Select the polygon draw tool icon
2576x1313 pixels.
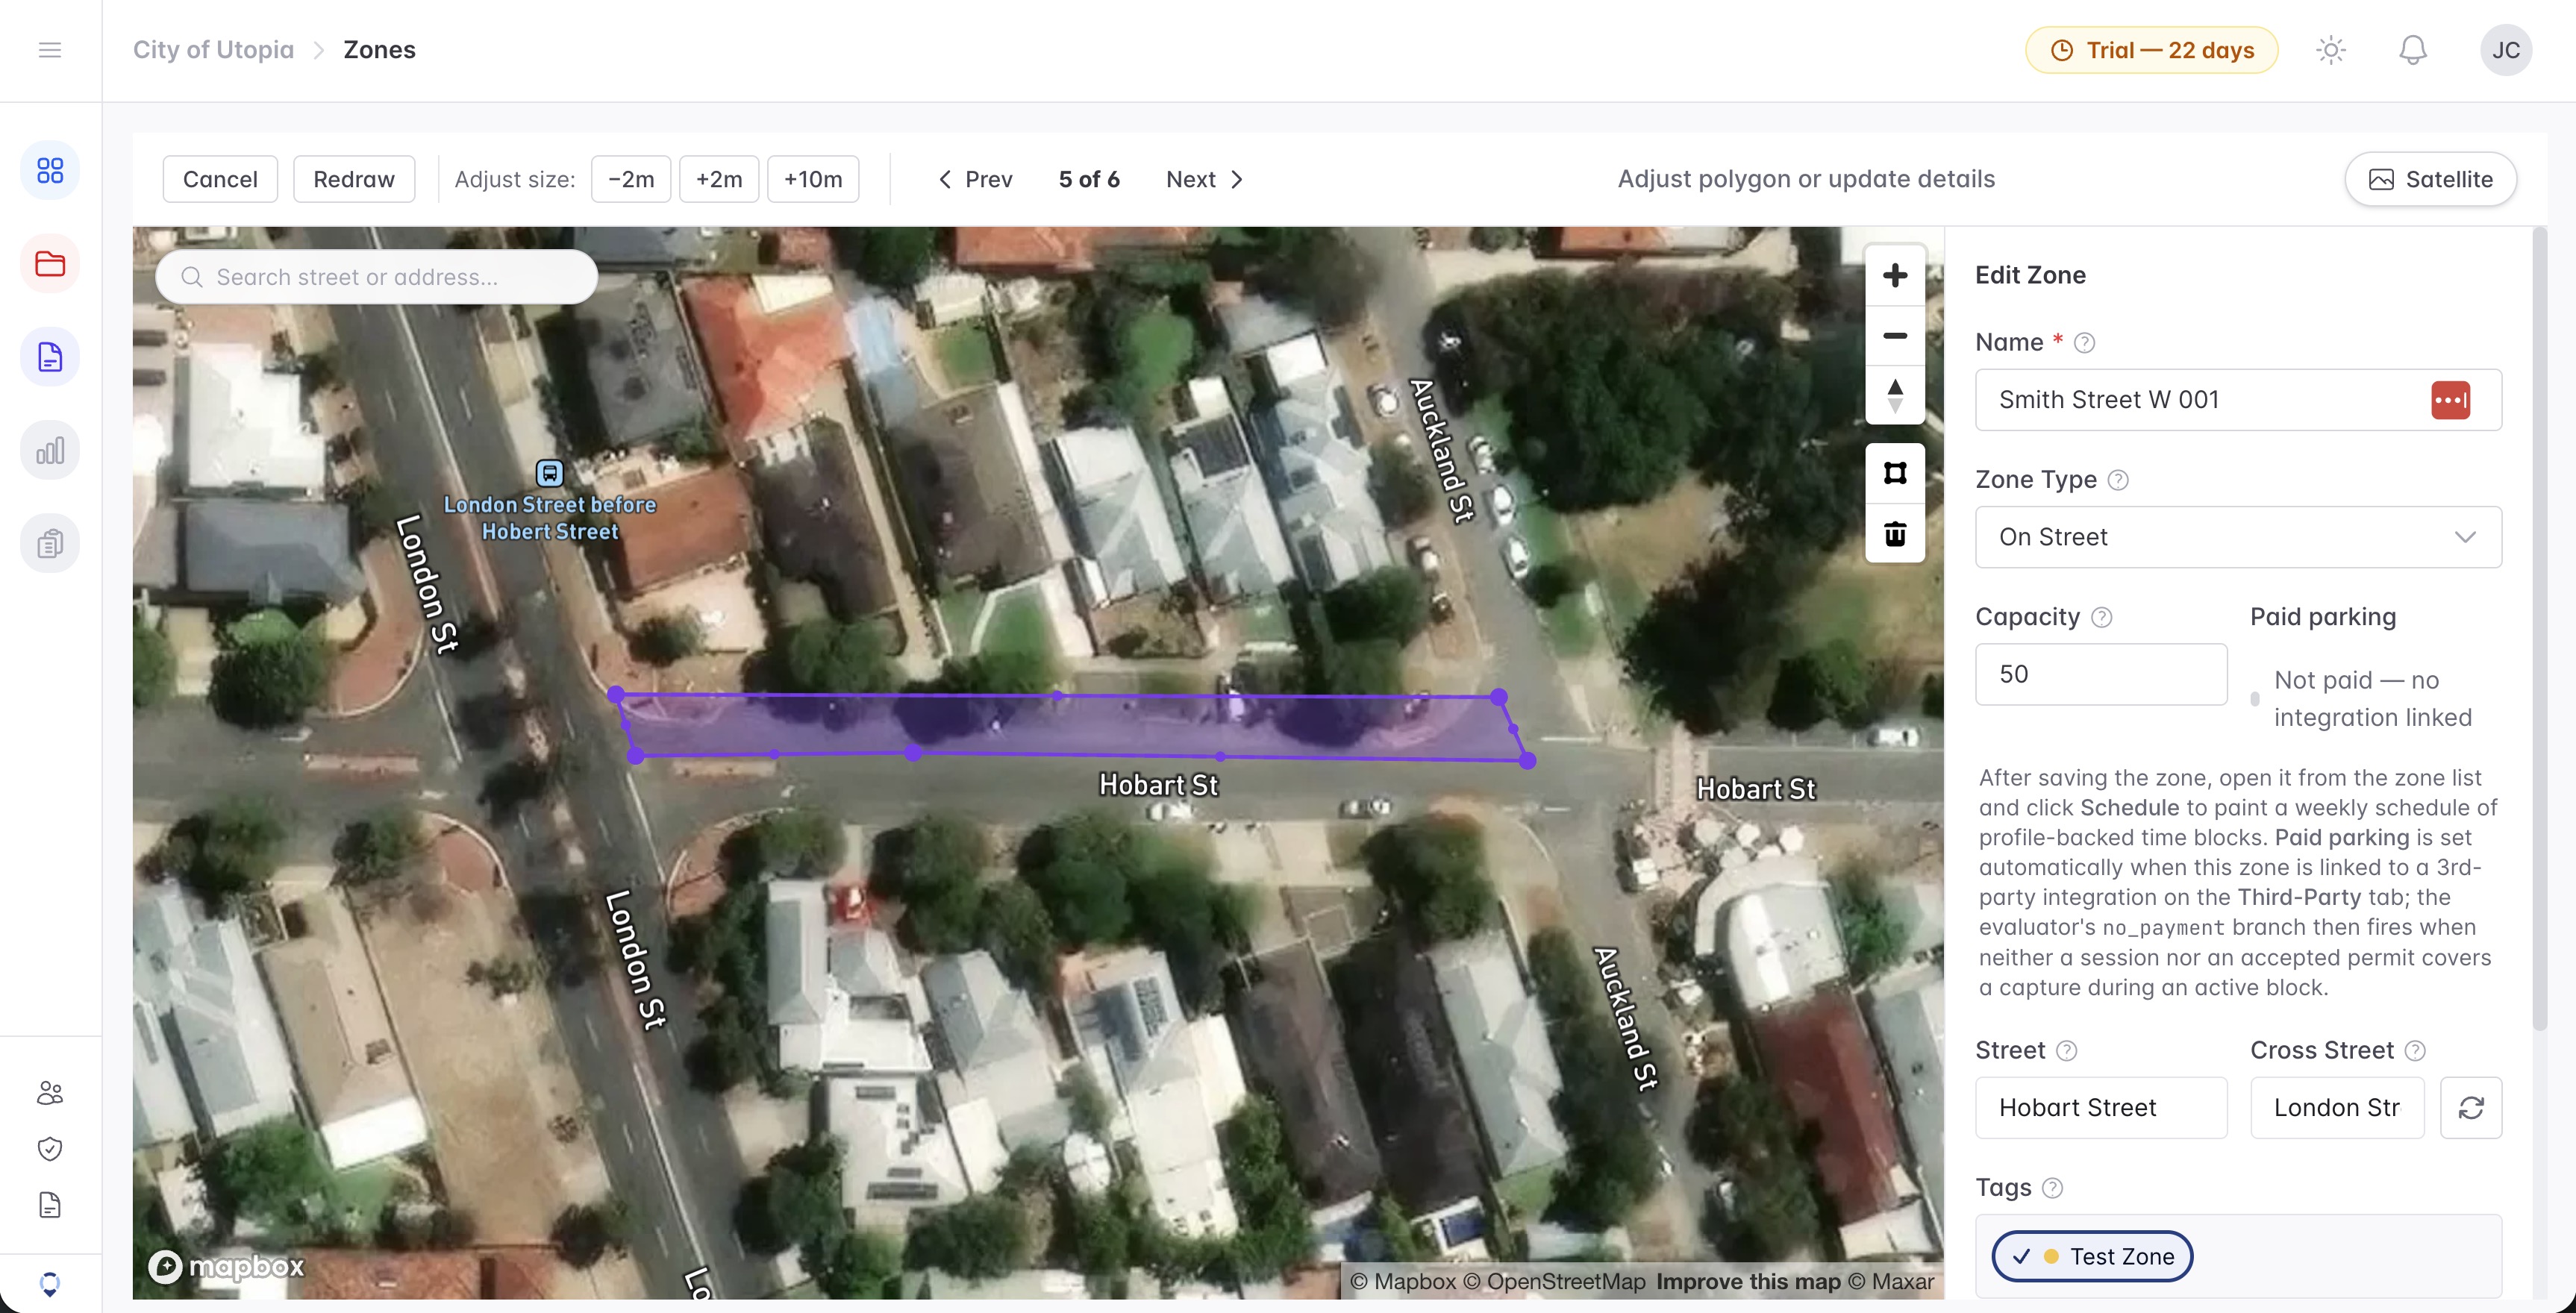coord(1894,473)
